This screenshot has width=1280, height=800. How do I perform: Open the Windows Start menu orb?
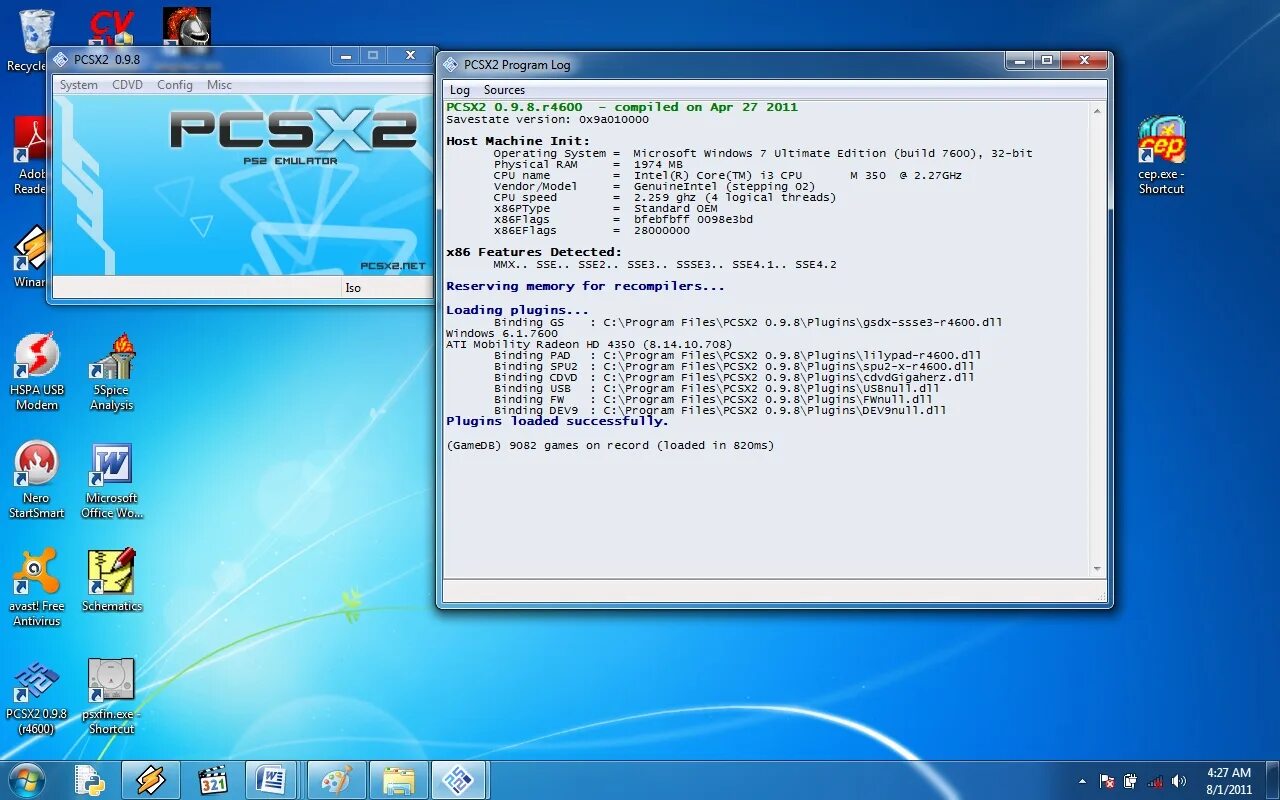pos(26,780)
